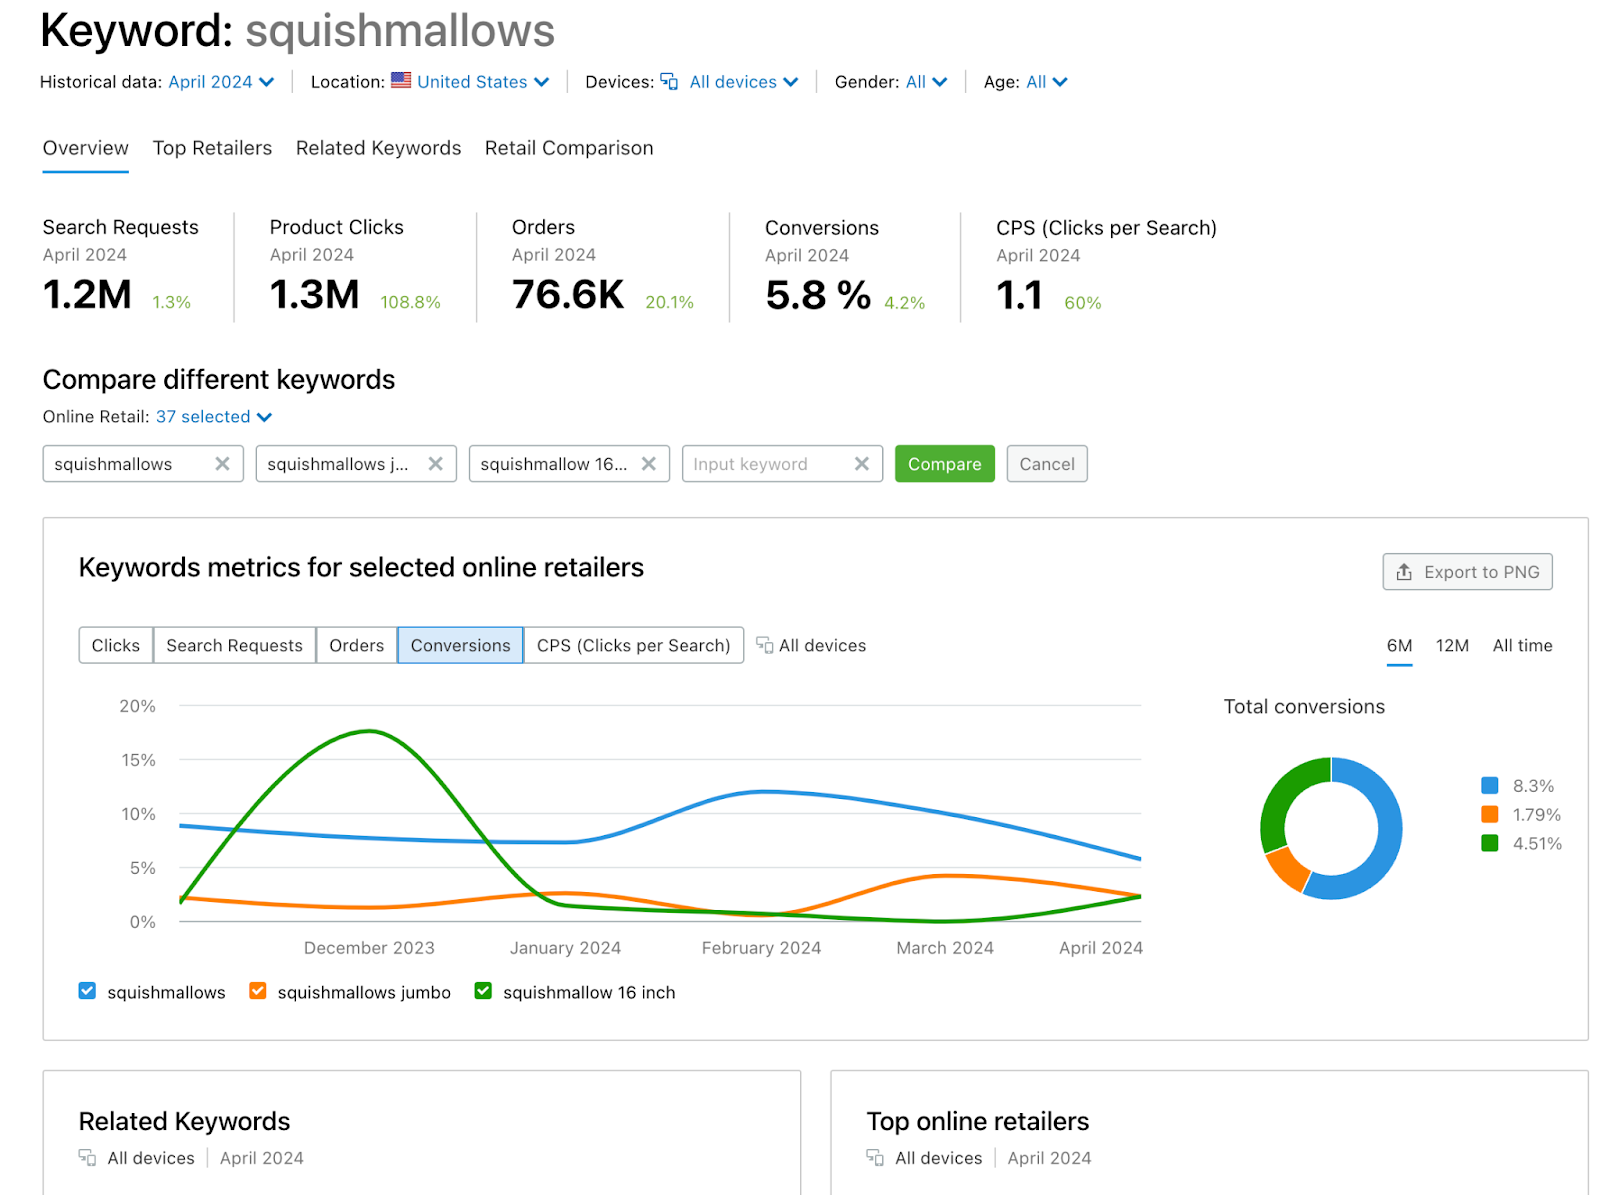Click the devices icon beside chart tabs

coord(764,645)
